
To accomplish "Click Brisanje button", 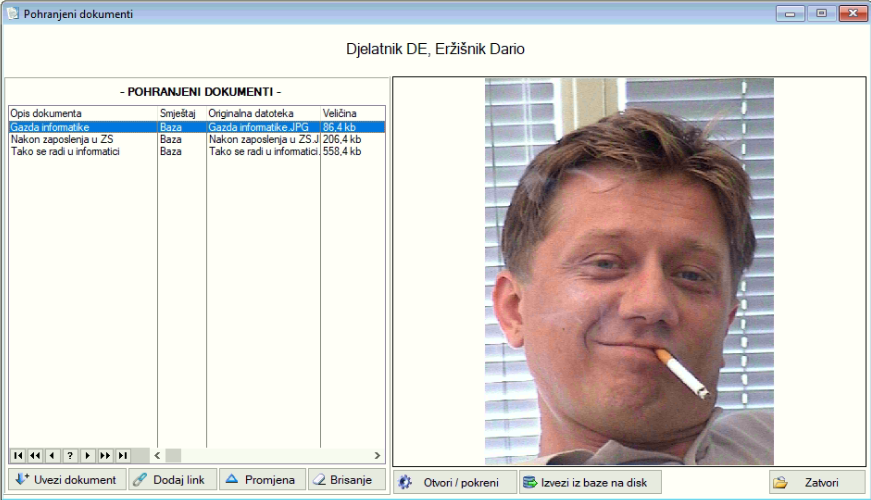I will click(x=347, y=479).
